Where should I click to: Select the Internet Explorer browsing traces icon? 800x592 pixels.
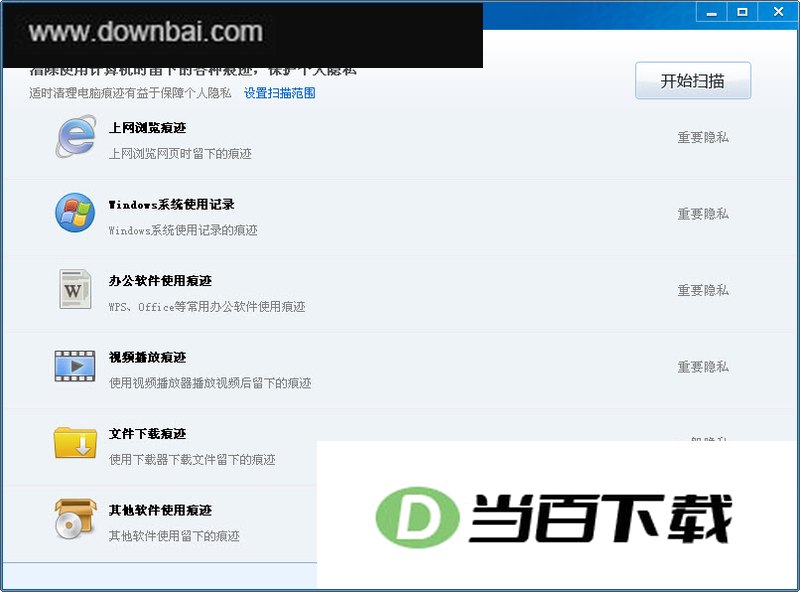click(x=76, y=136)
